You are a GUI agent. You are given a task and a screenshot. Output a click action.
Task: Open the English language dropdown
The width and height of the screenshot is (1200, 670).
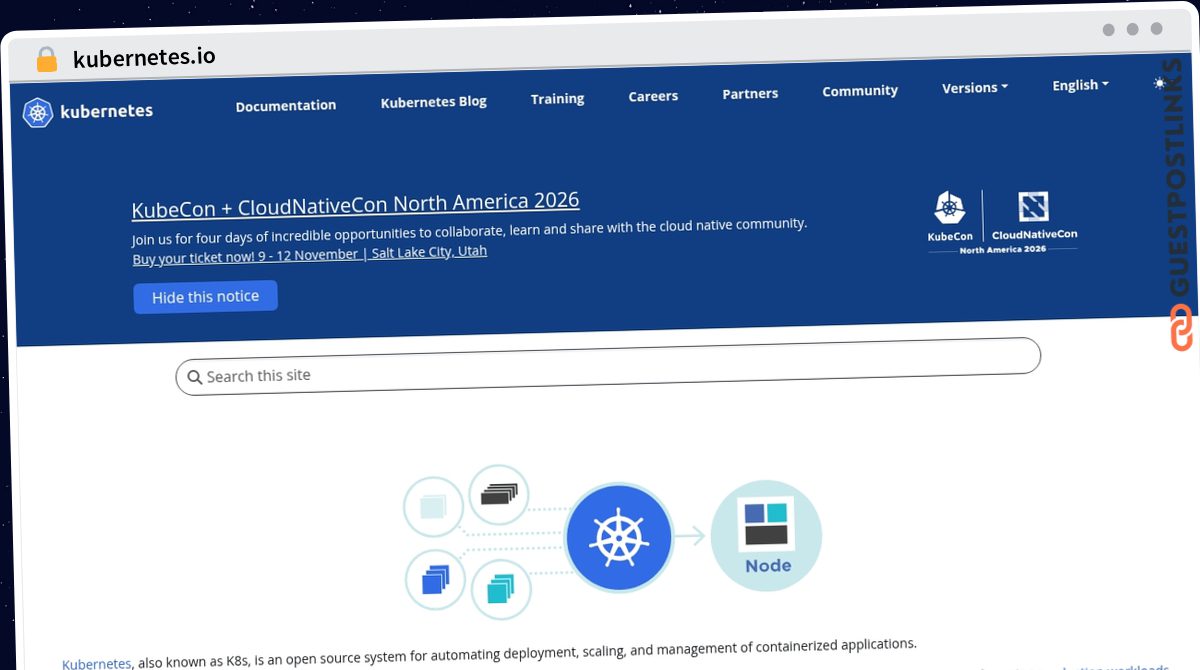pos(1080,85)
